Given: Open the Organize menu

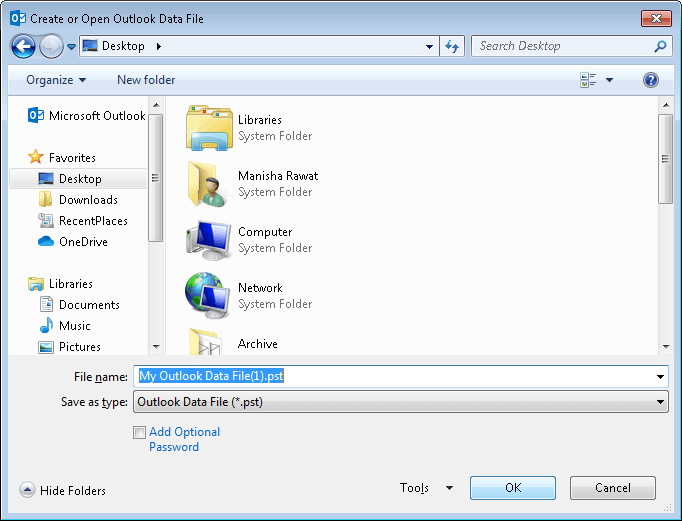Looking at the screenshot, I should coord(56,80).
